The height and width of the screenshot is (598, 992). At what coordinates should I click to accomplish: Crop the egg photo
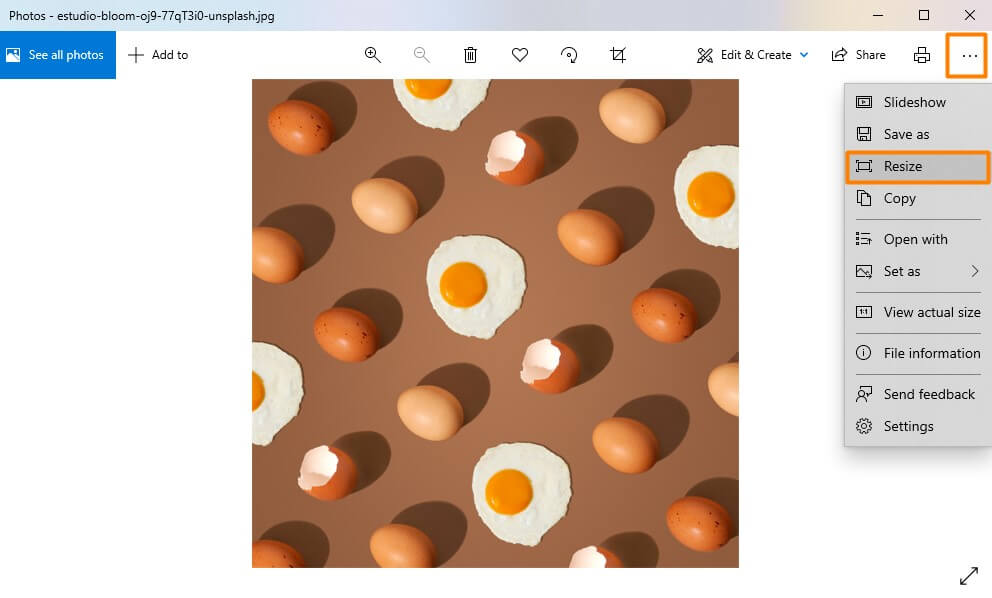(x=618, y=55)
